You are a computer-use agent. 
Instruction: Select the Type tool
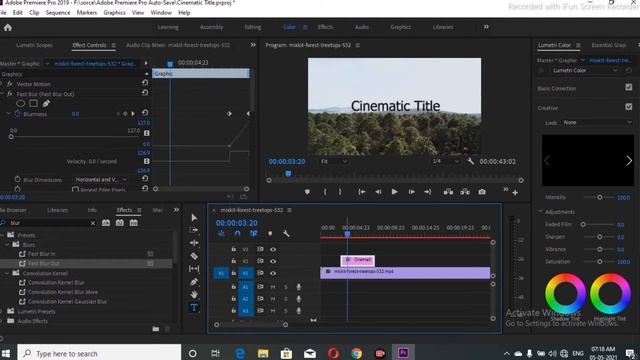(x=194, y=307)
